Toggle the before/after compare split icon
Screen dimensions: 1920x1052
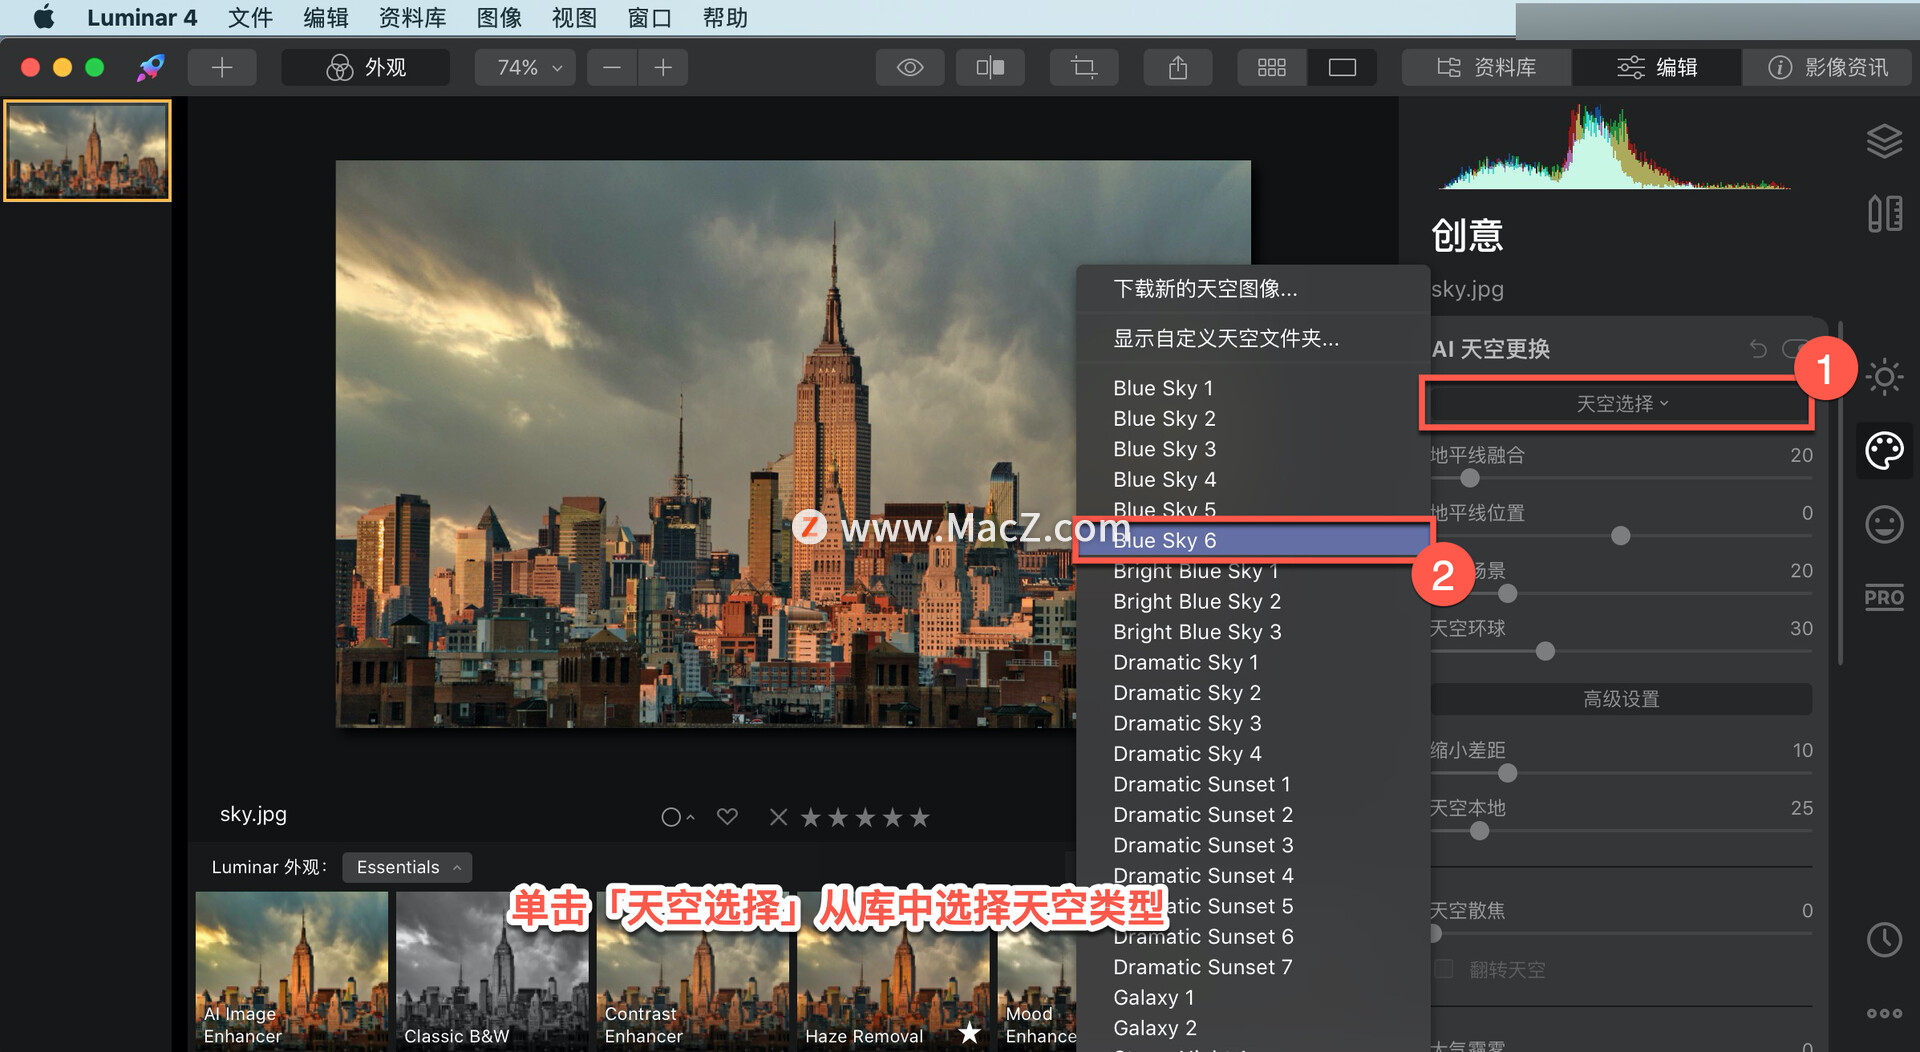(x=990, y=67)
